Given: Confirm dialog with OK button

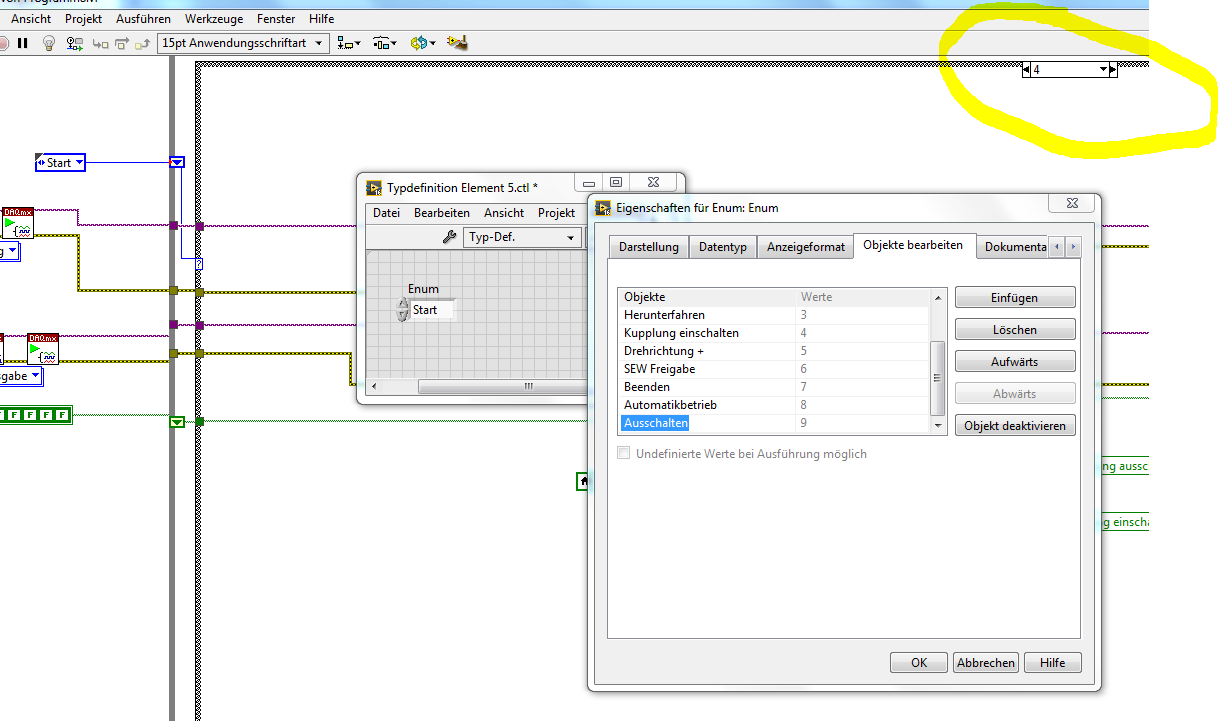Looking at the screenshot, I should tap(919, 662).
